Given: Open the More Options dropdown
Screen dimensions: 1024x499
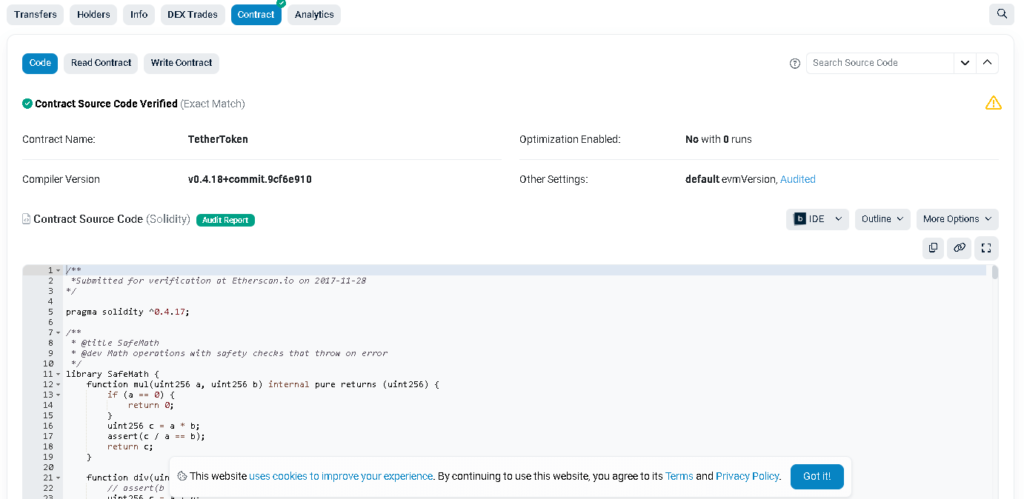Looking at the screenshot, I should tap(957, 219).
